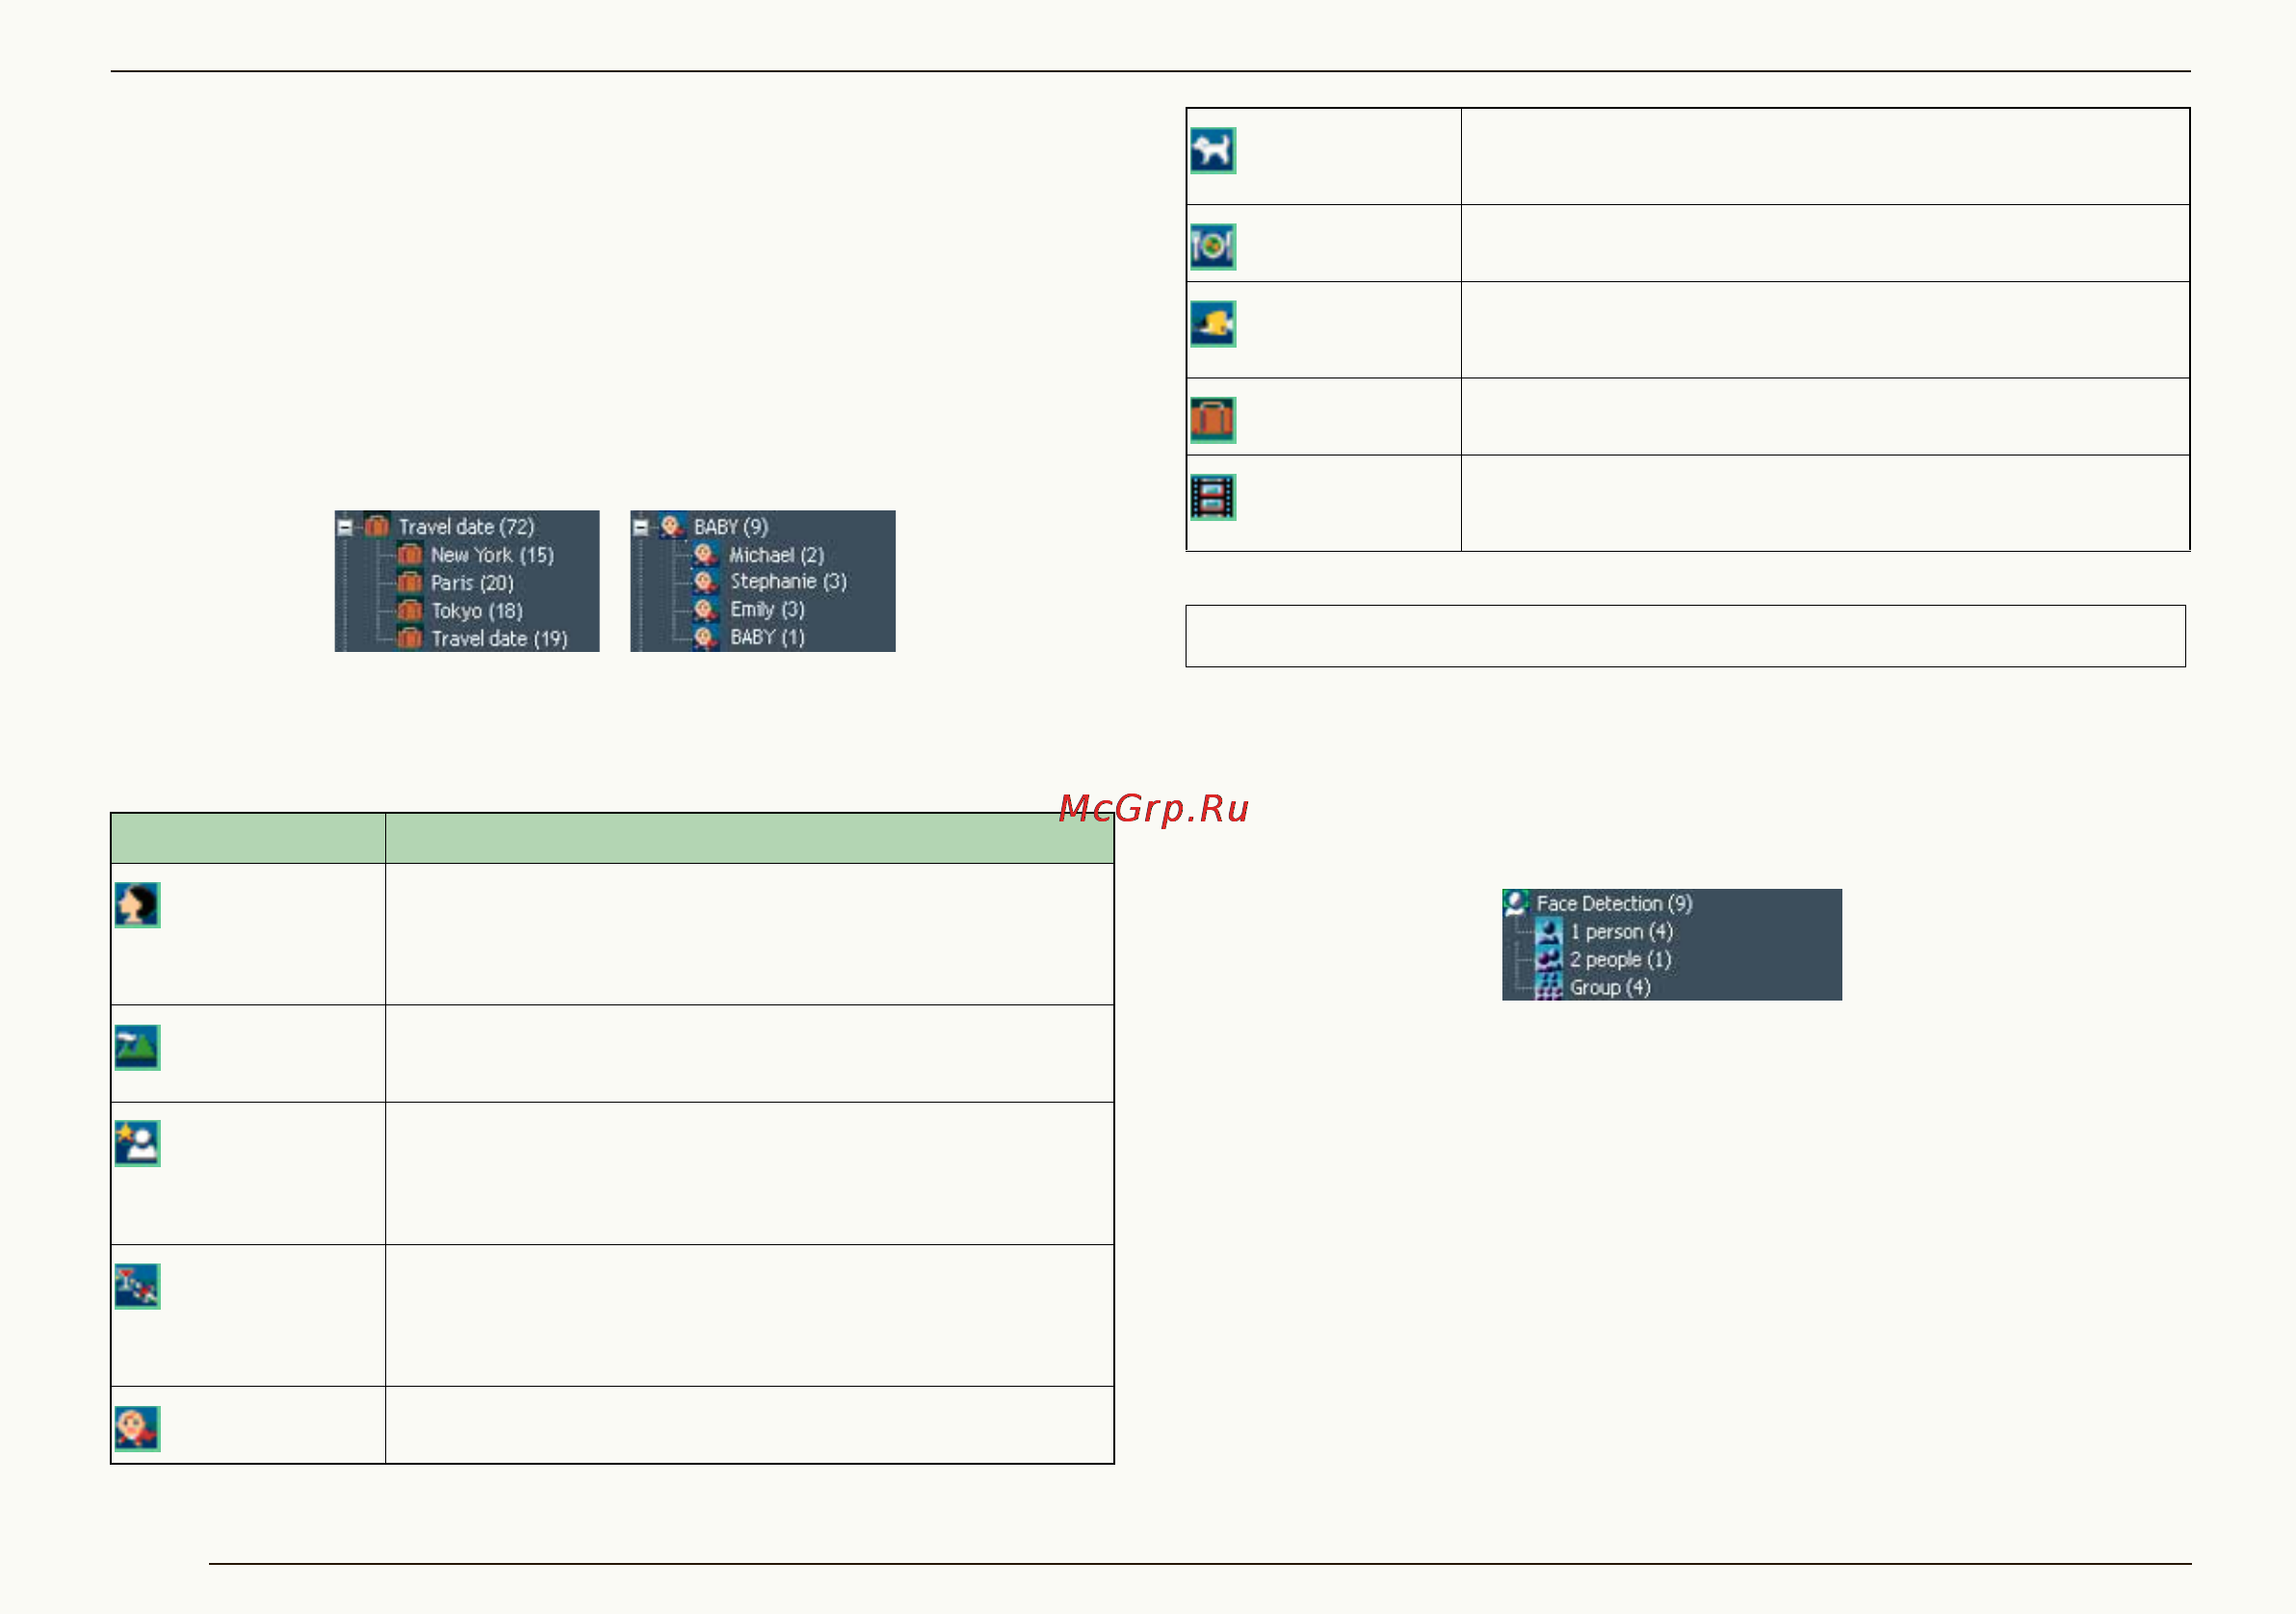Select 1 person (4) in tree
The width and height of the screenshot is (2296, 1614).
click(1621, 932)
